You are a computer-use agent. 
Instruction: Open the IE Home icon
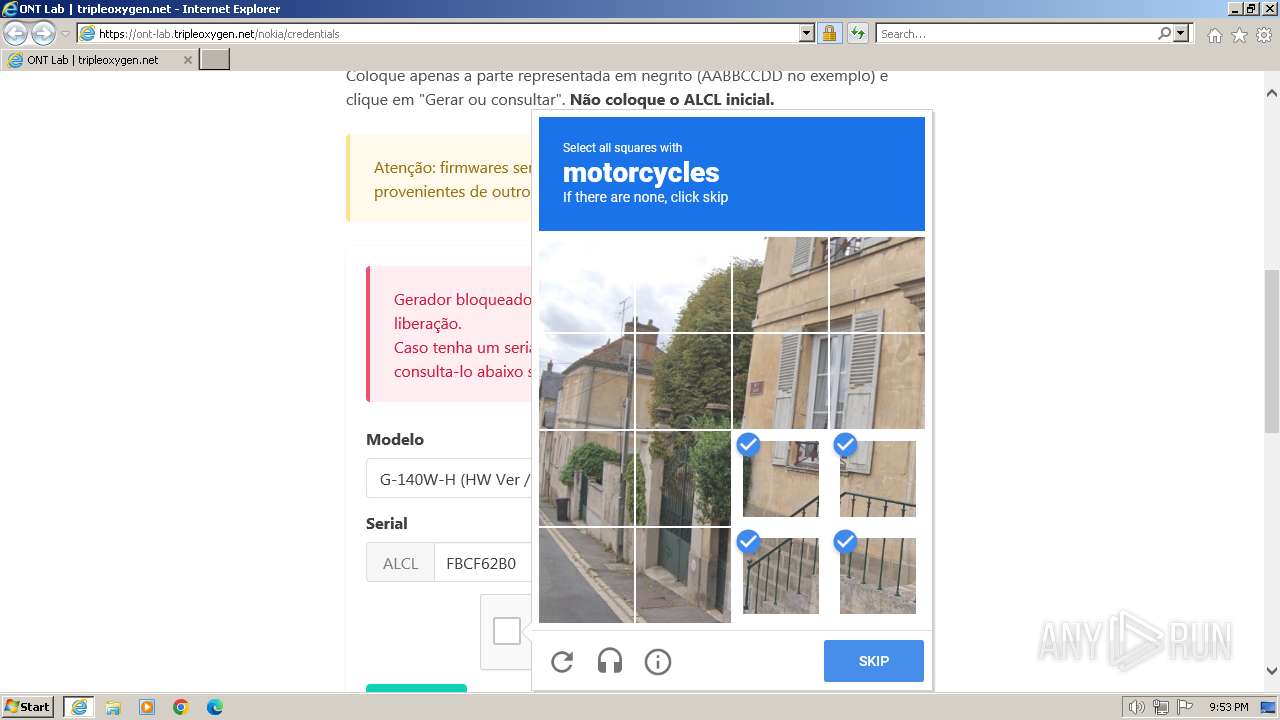click(x=1214, y=35)
